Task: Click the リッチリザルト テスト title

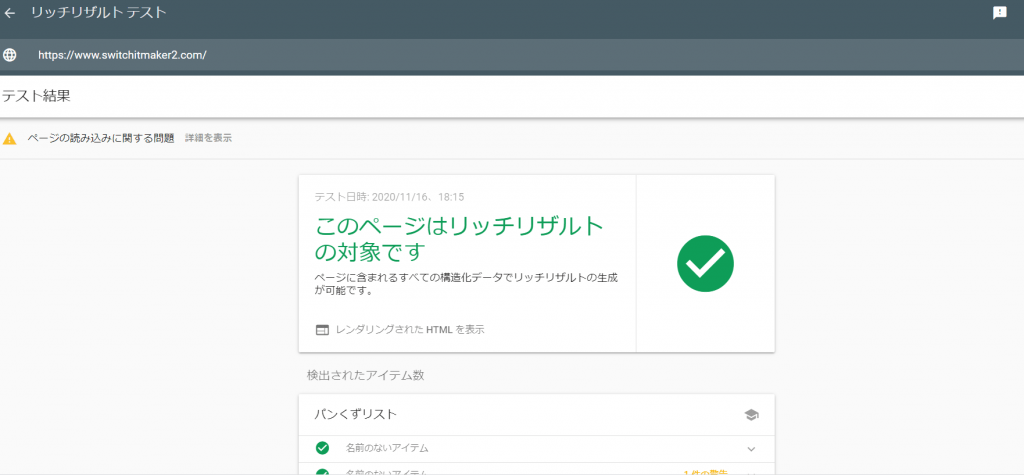Action: pos(99,14)
